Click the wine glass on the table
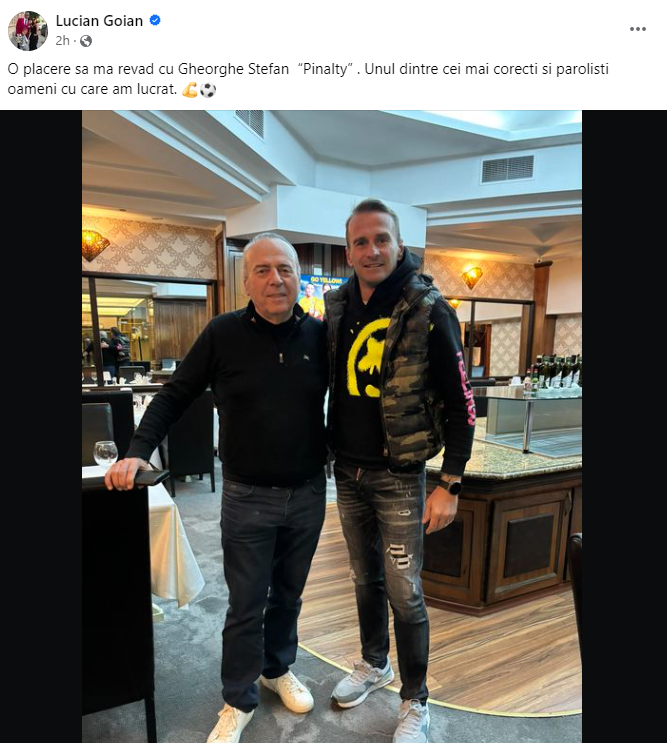This screenshot has width=667, height=743. [x=105, y=454]
